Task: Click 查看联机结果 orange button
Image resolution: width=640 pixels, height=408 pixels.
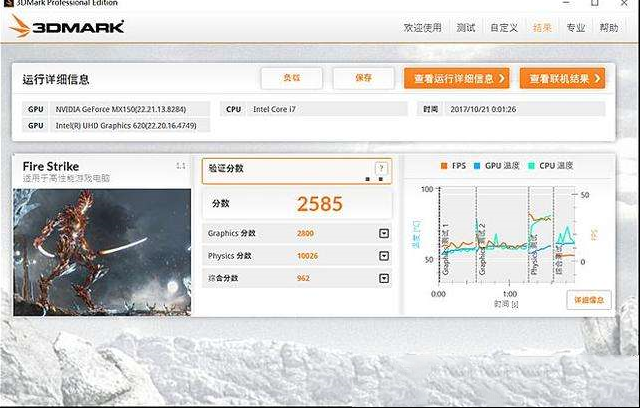Action: (x=562, y=78)
